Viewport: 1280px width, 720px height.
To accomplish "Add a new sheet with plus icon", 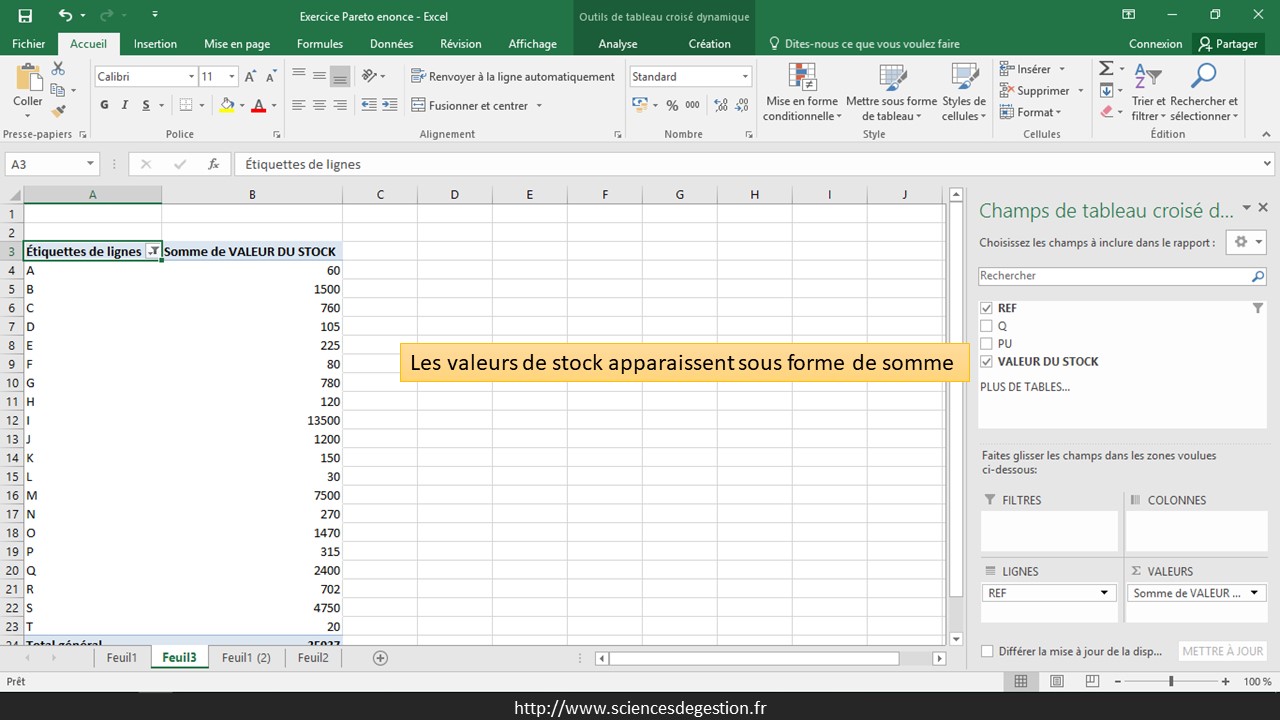I will coord(380,658).
